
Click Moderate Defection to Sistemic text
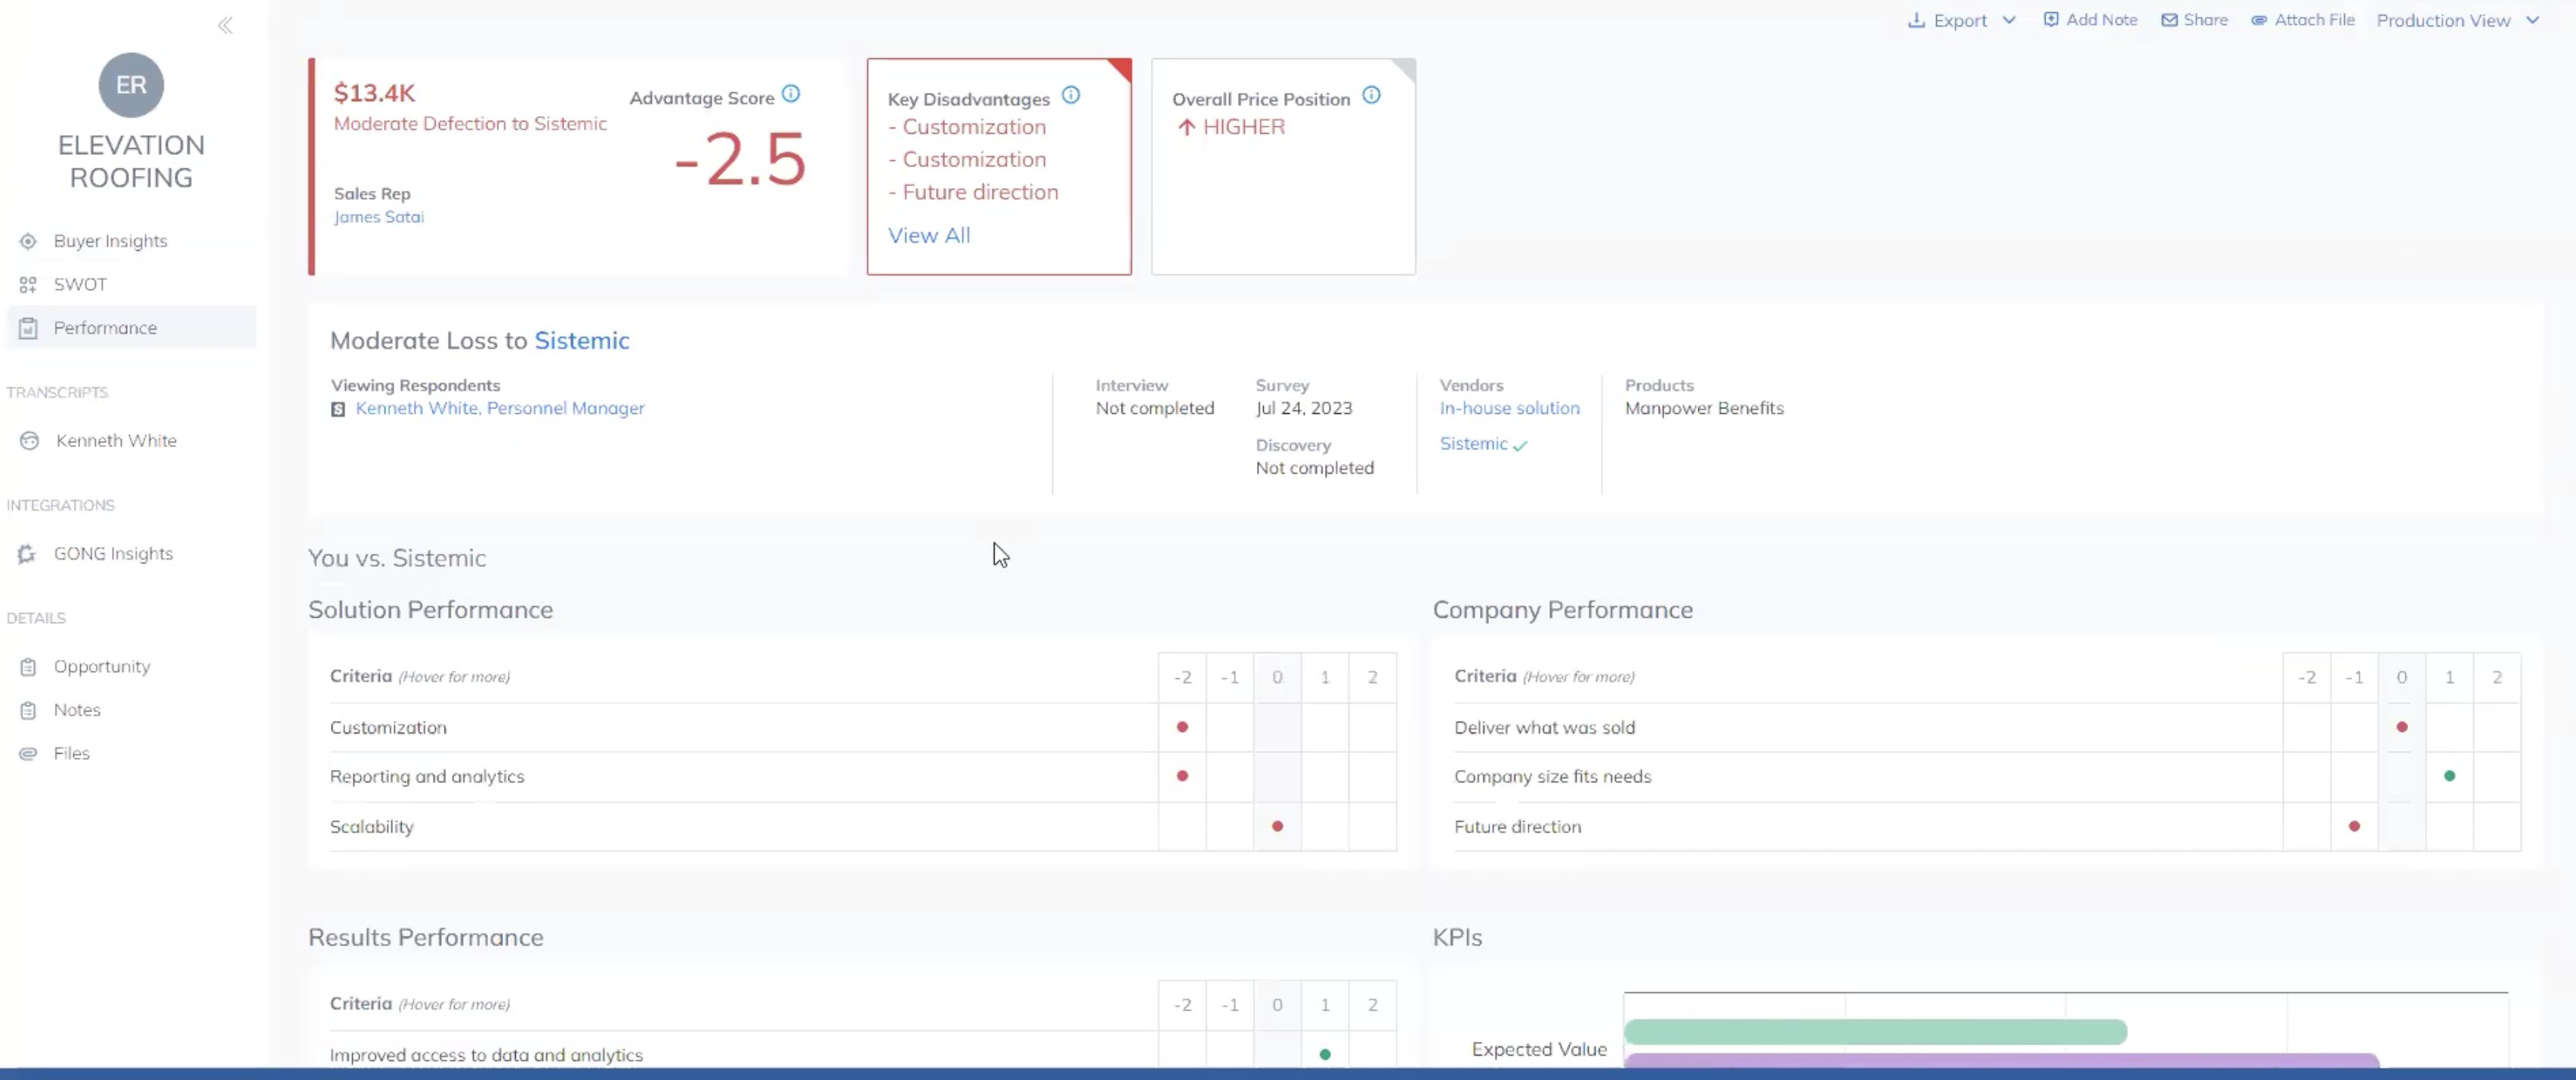[470, 124]
